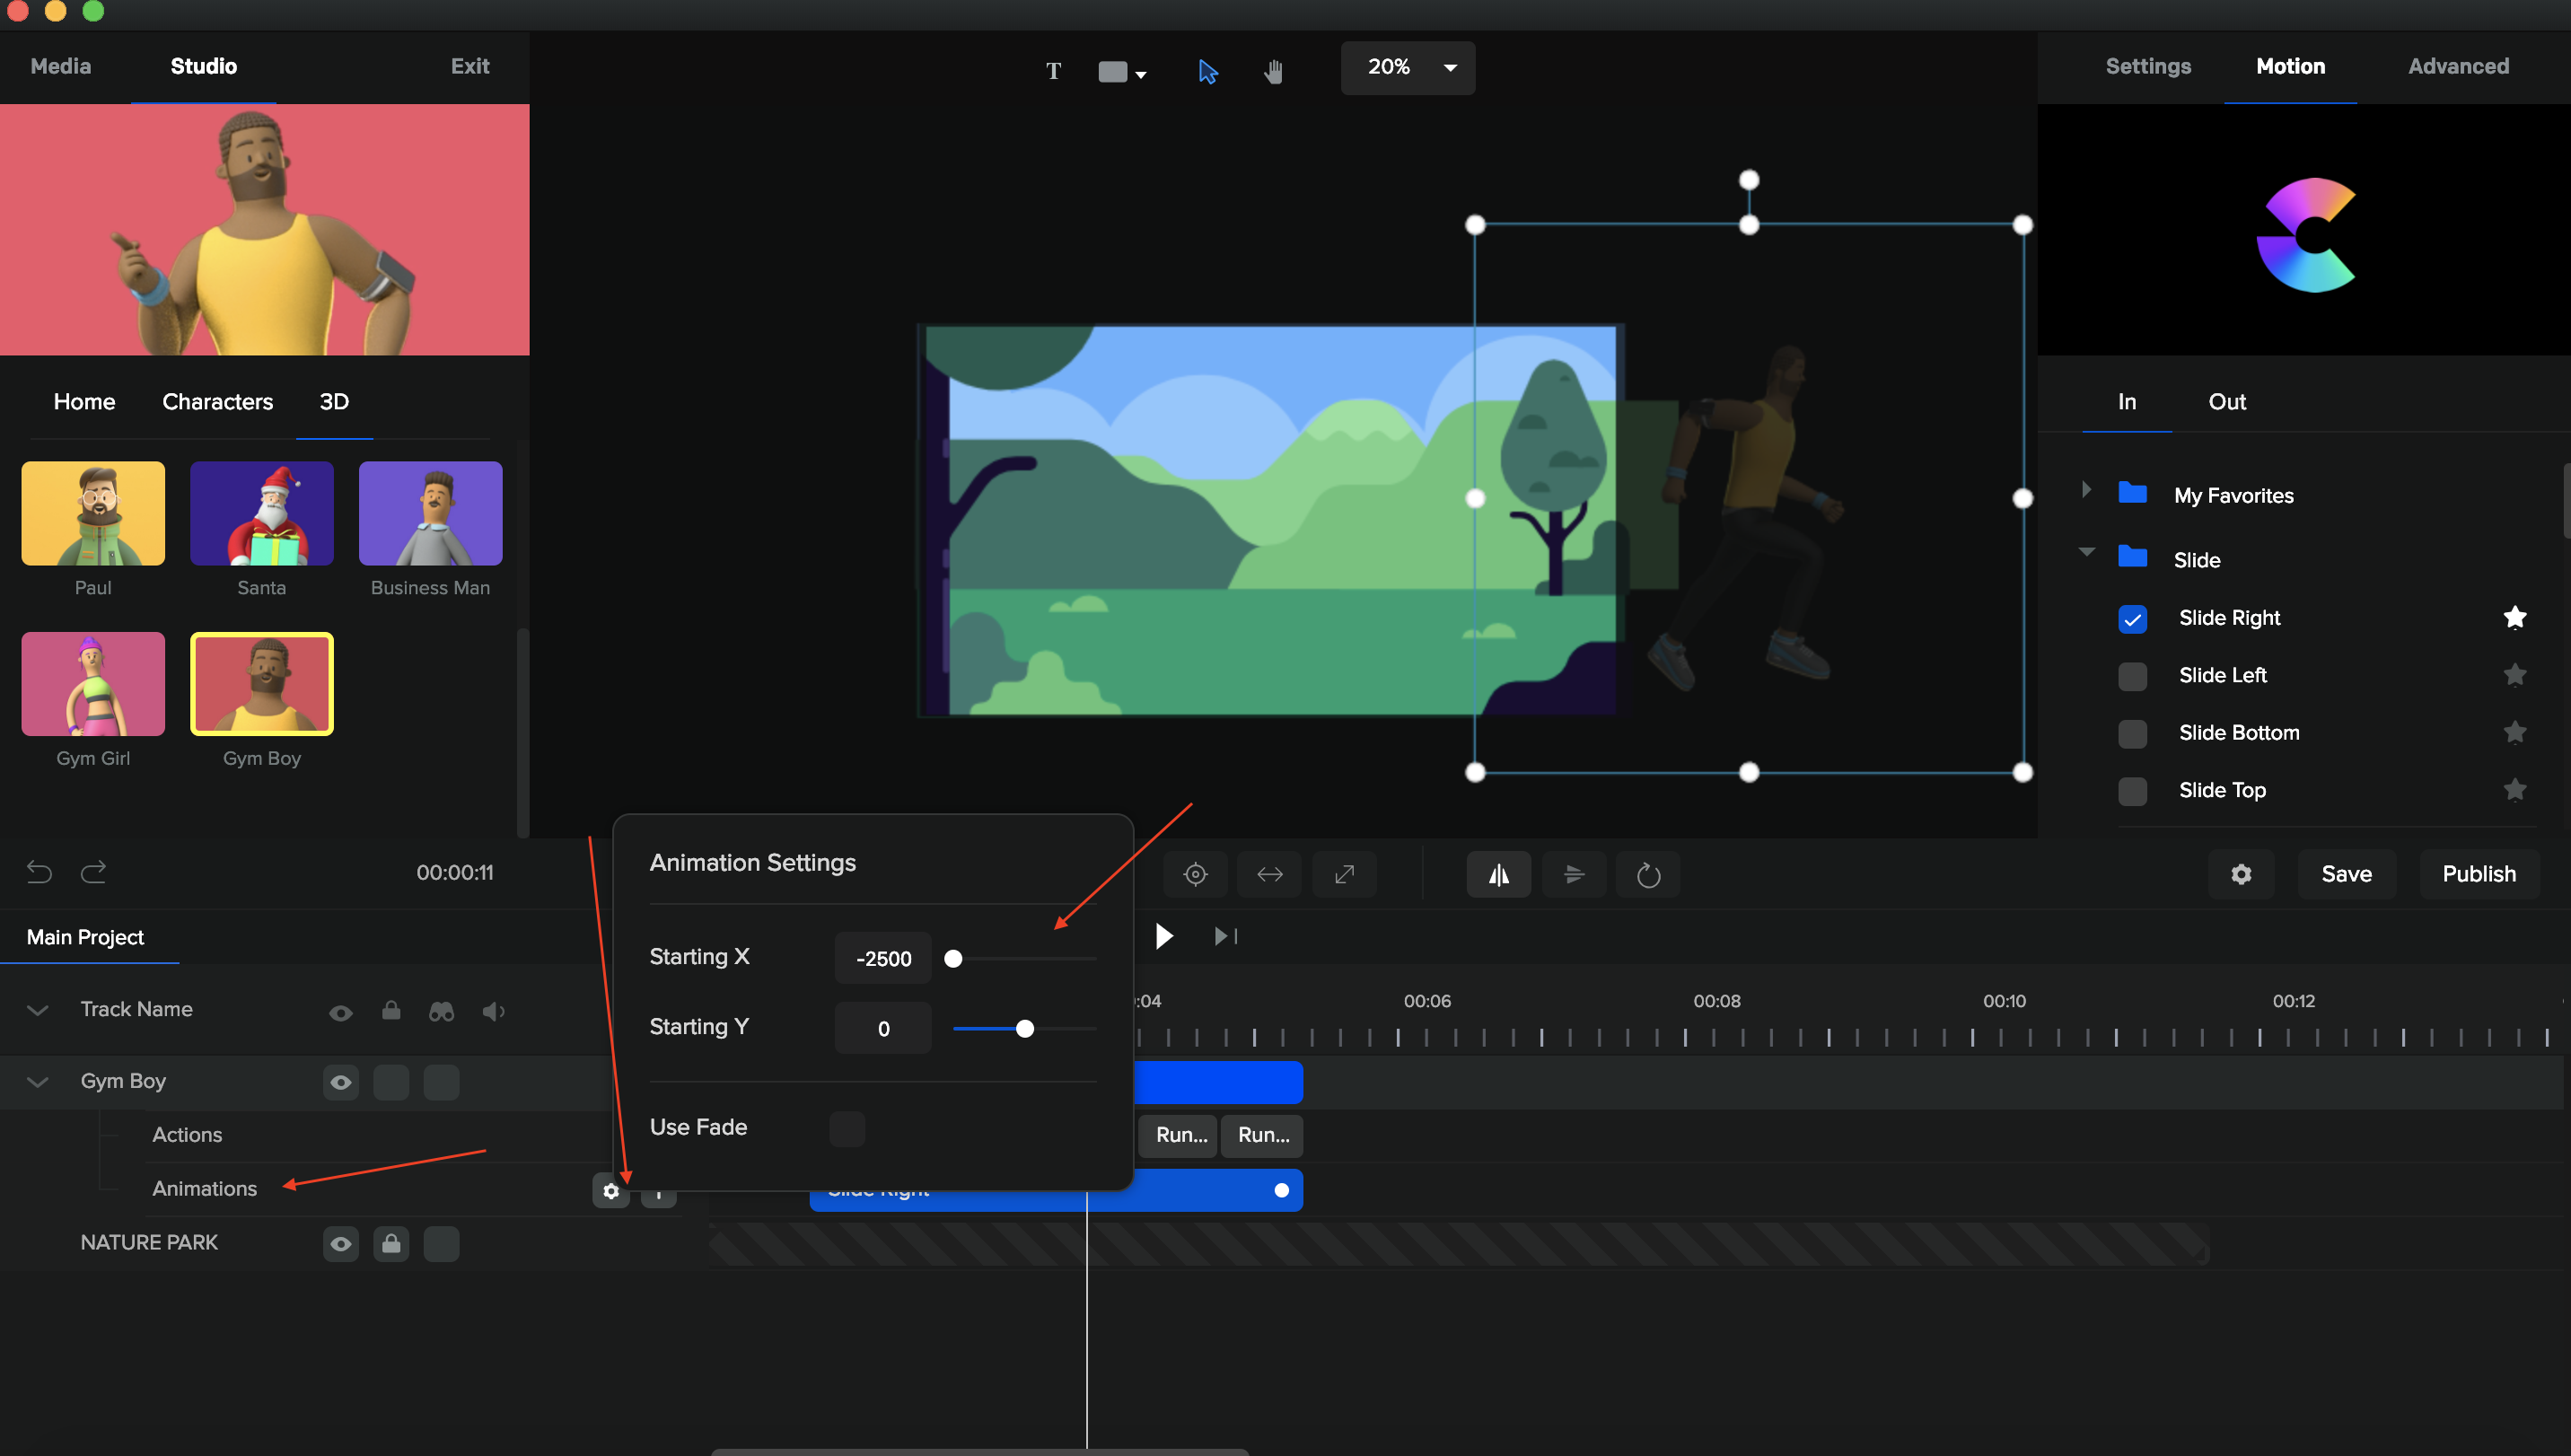
Task: Click the redo arrow icon
Action: (94, 872)
